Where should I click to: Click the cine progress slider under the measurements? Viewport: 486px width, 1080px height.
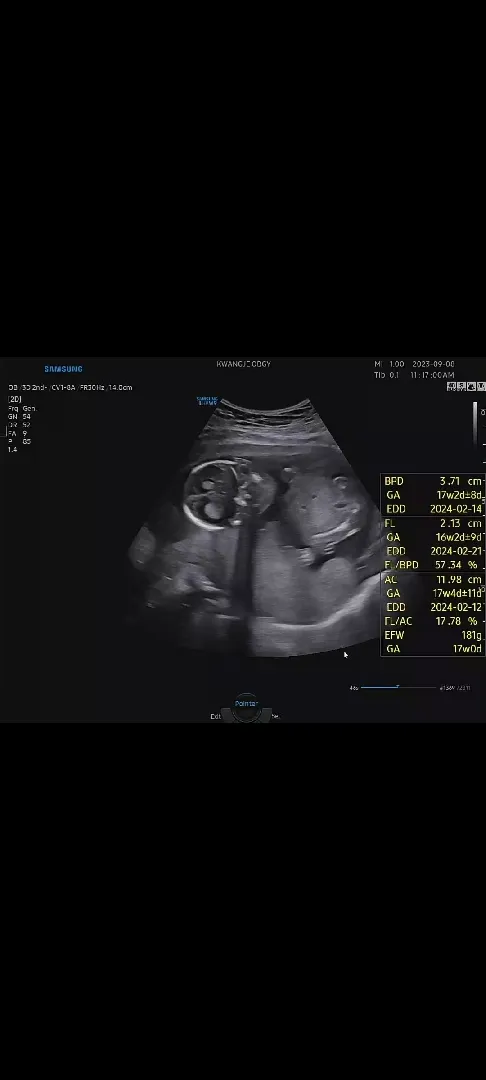pos(398,687)
